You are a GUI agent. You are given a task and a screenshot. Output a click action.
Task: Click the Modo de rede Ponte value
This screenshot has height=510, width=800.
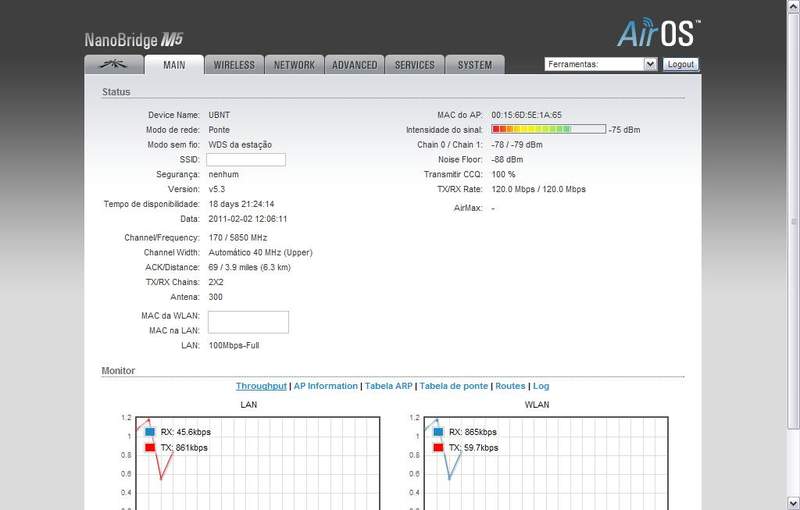tap(219, 130)
